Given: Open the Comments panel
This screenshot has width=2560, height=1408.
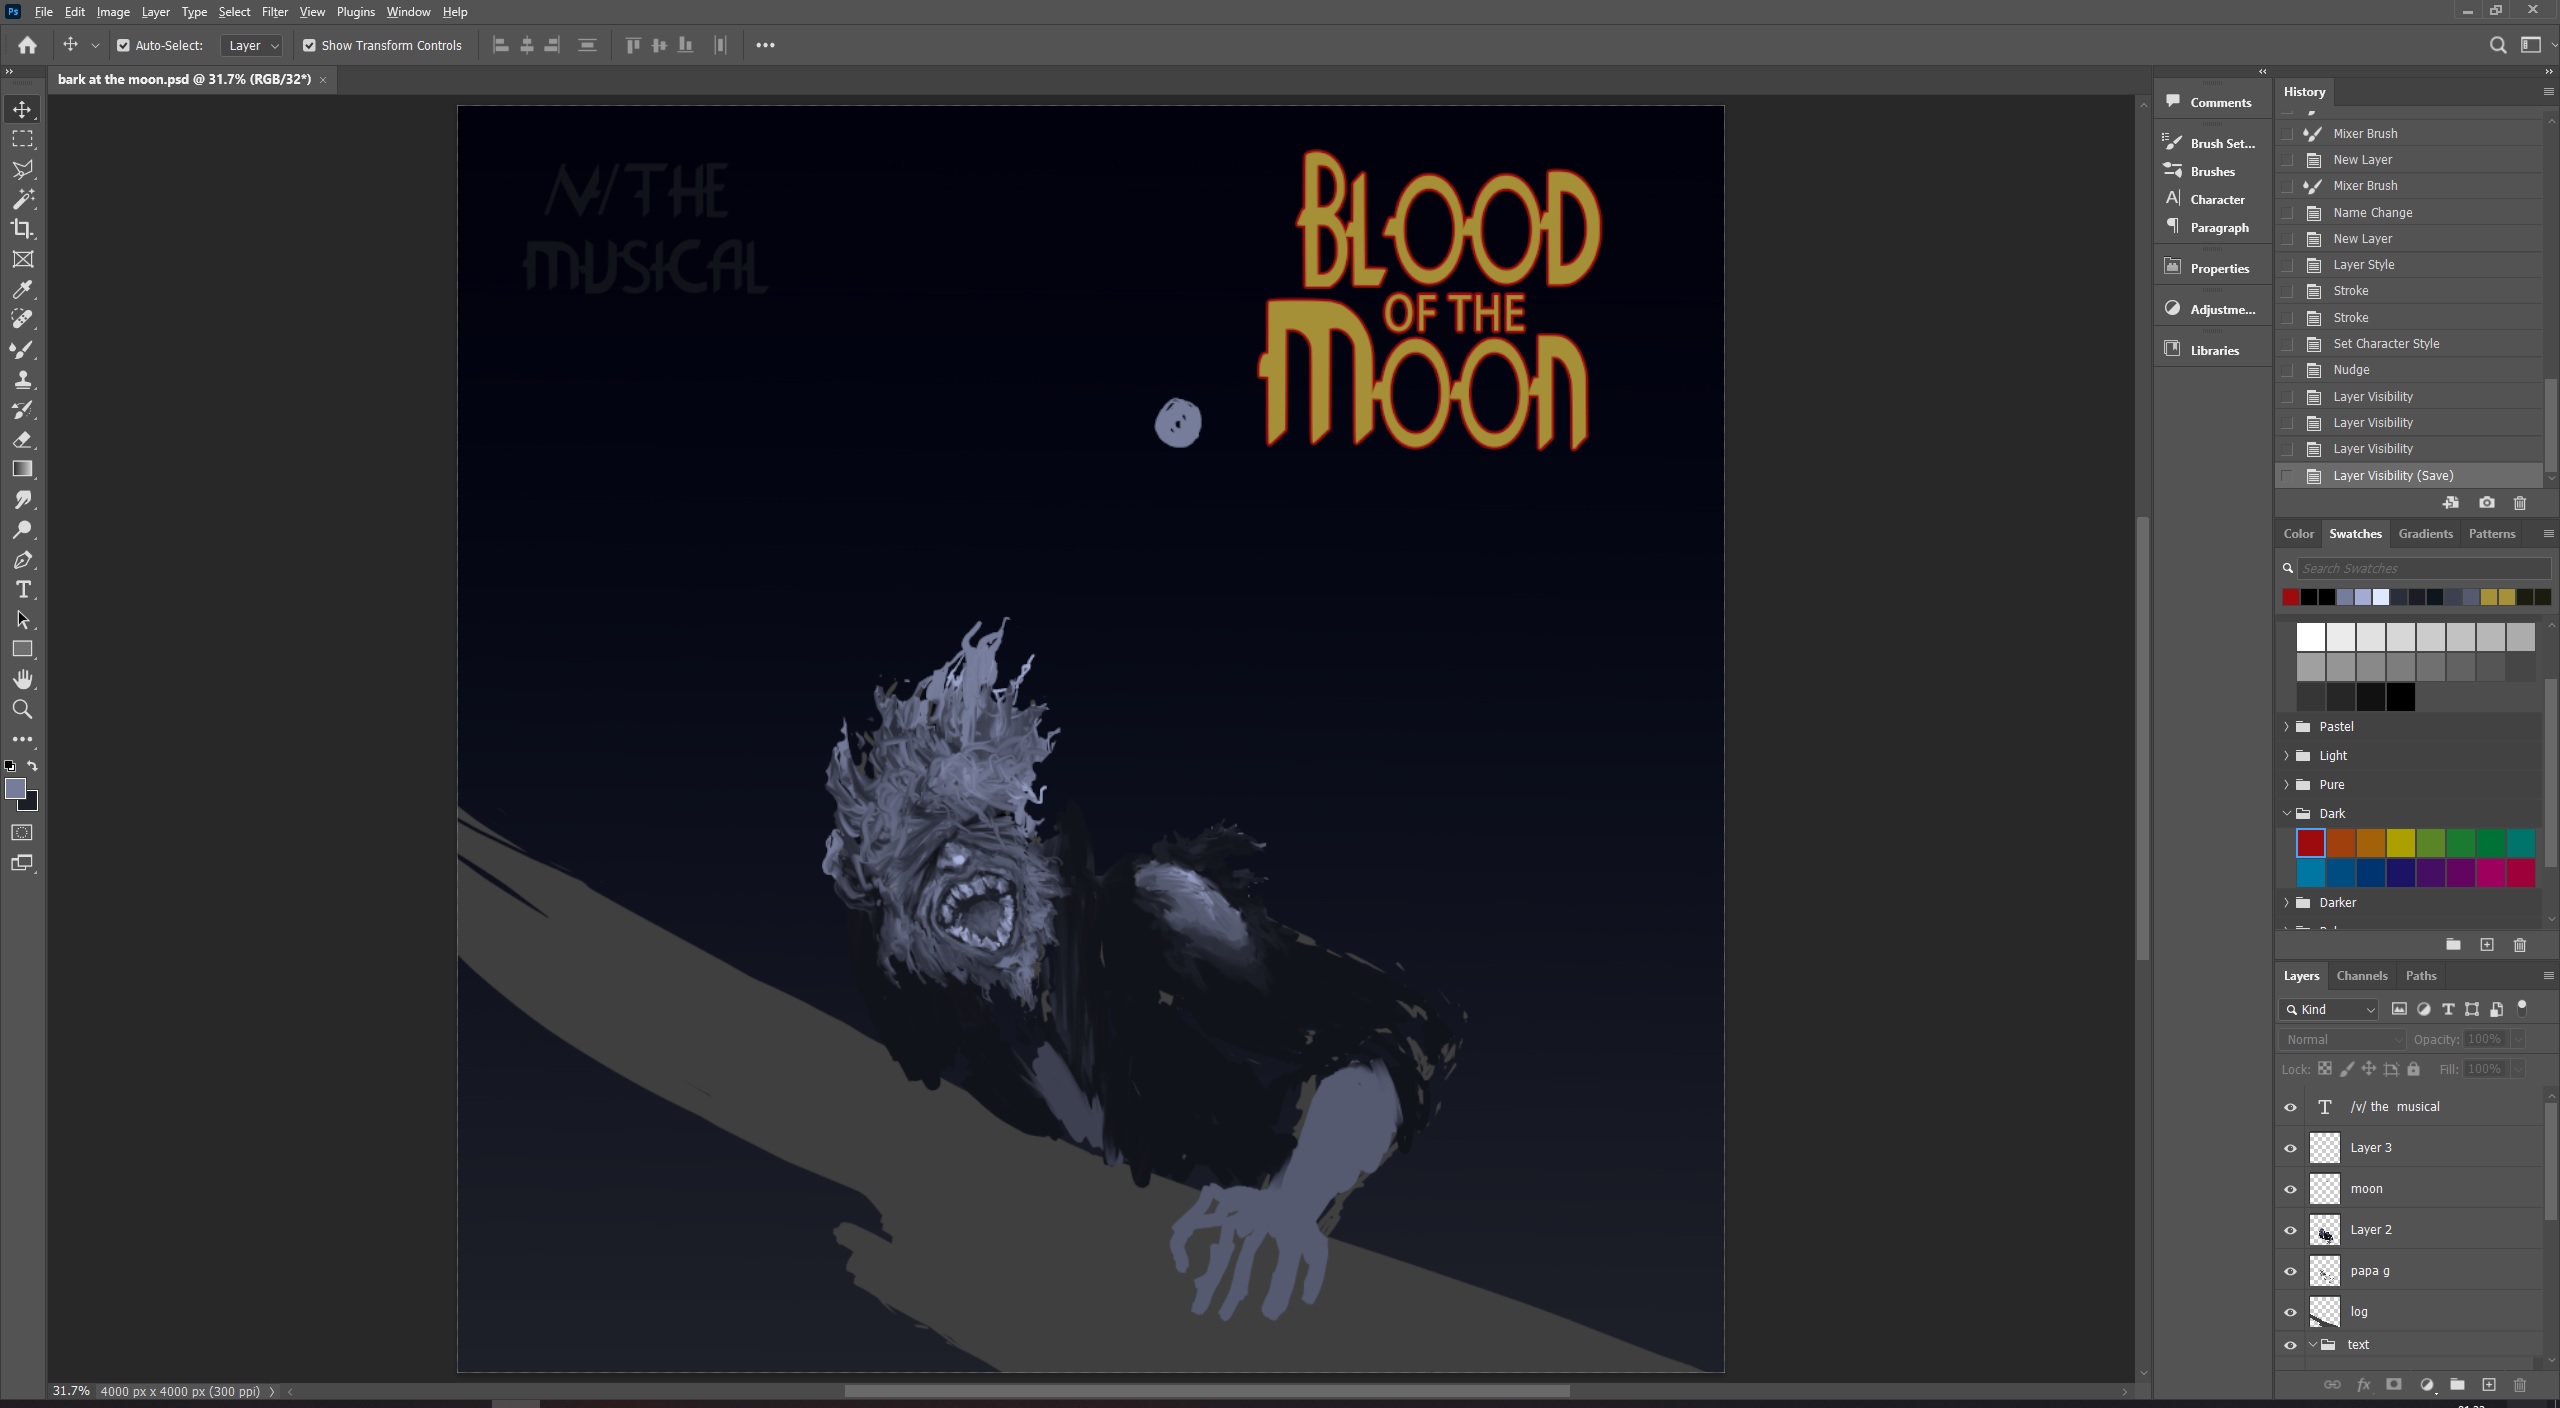Looking at the screenshot, I should point(2210,102).
